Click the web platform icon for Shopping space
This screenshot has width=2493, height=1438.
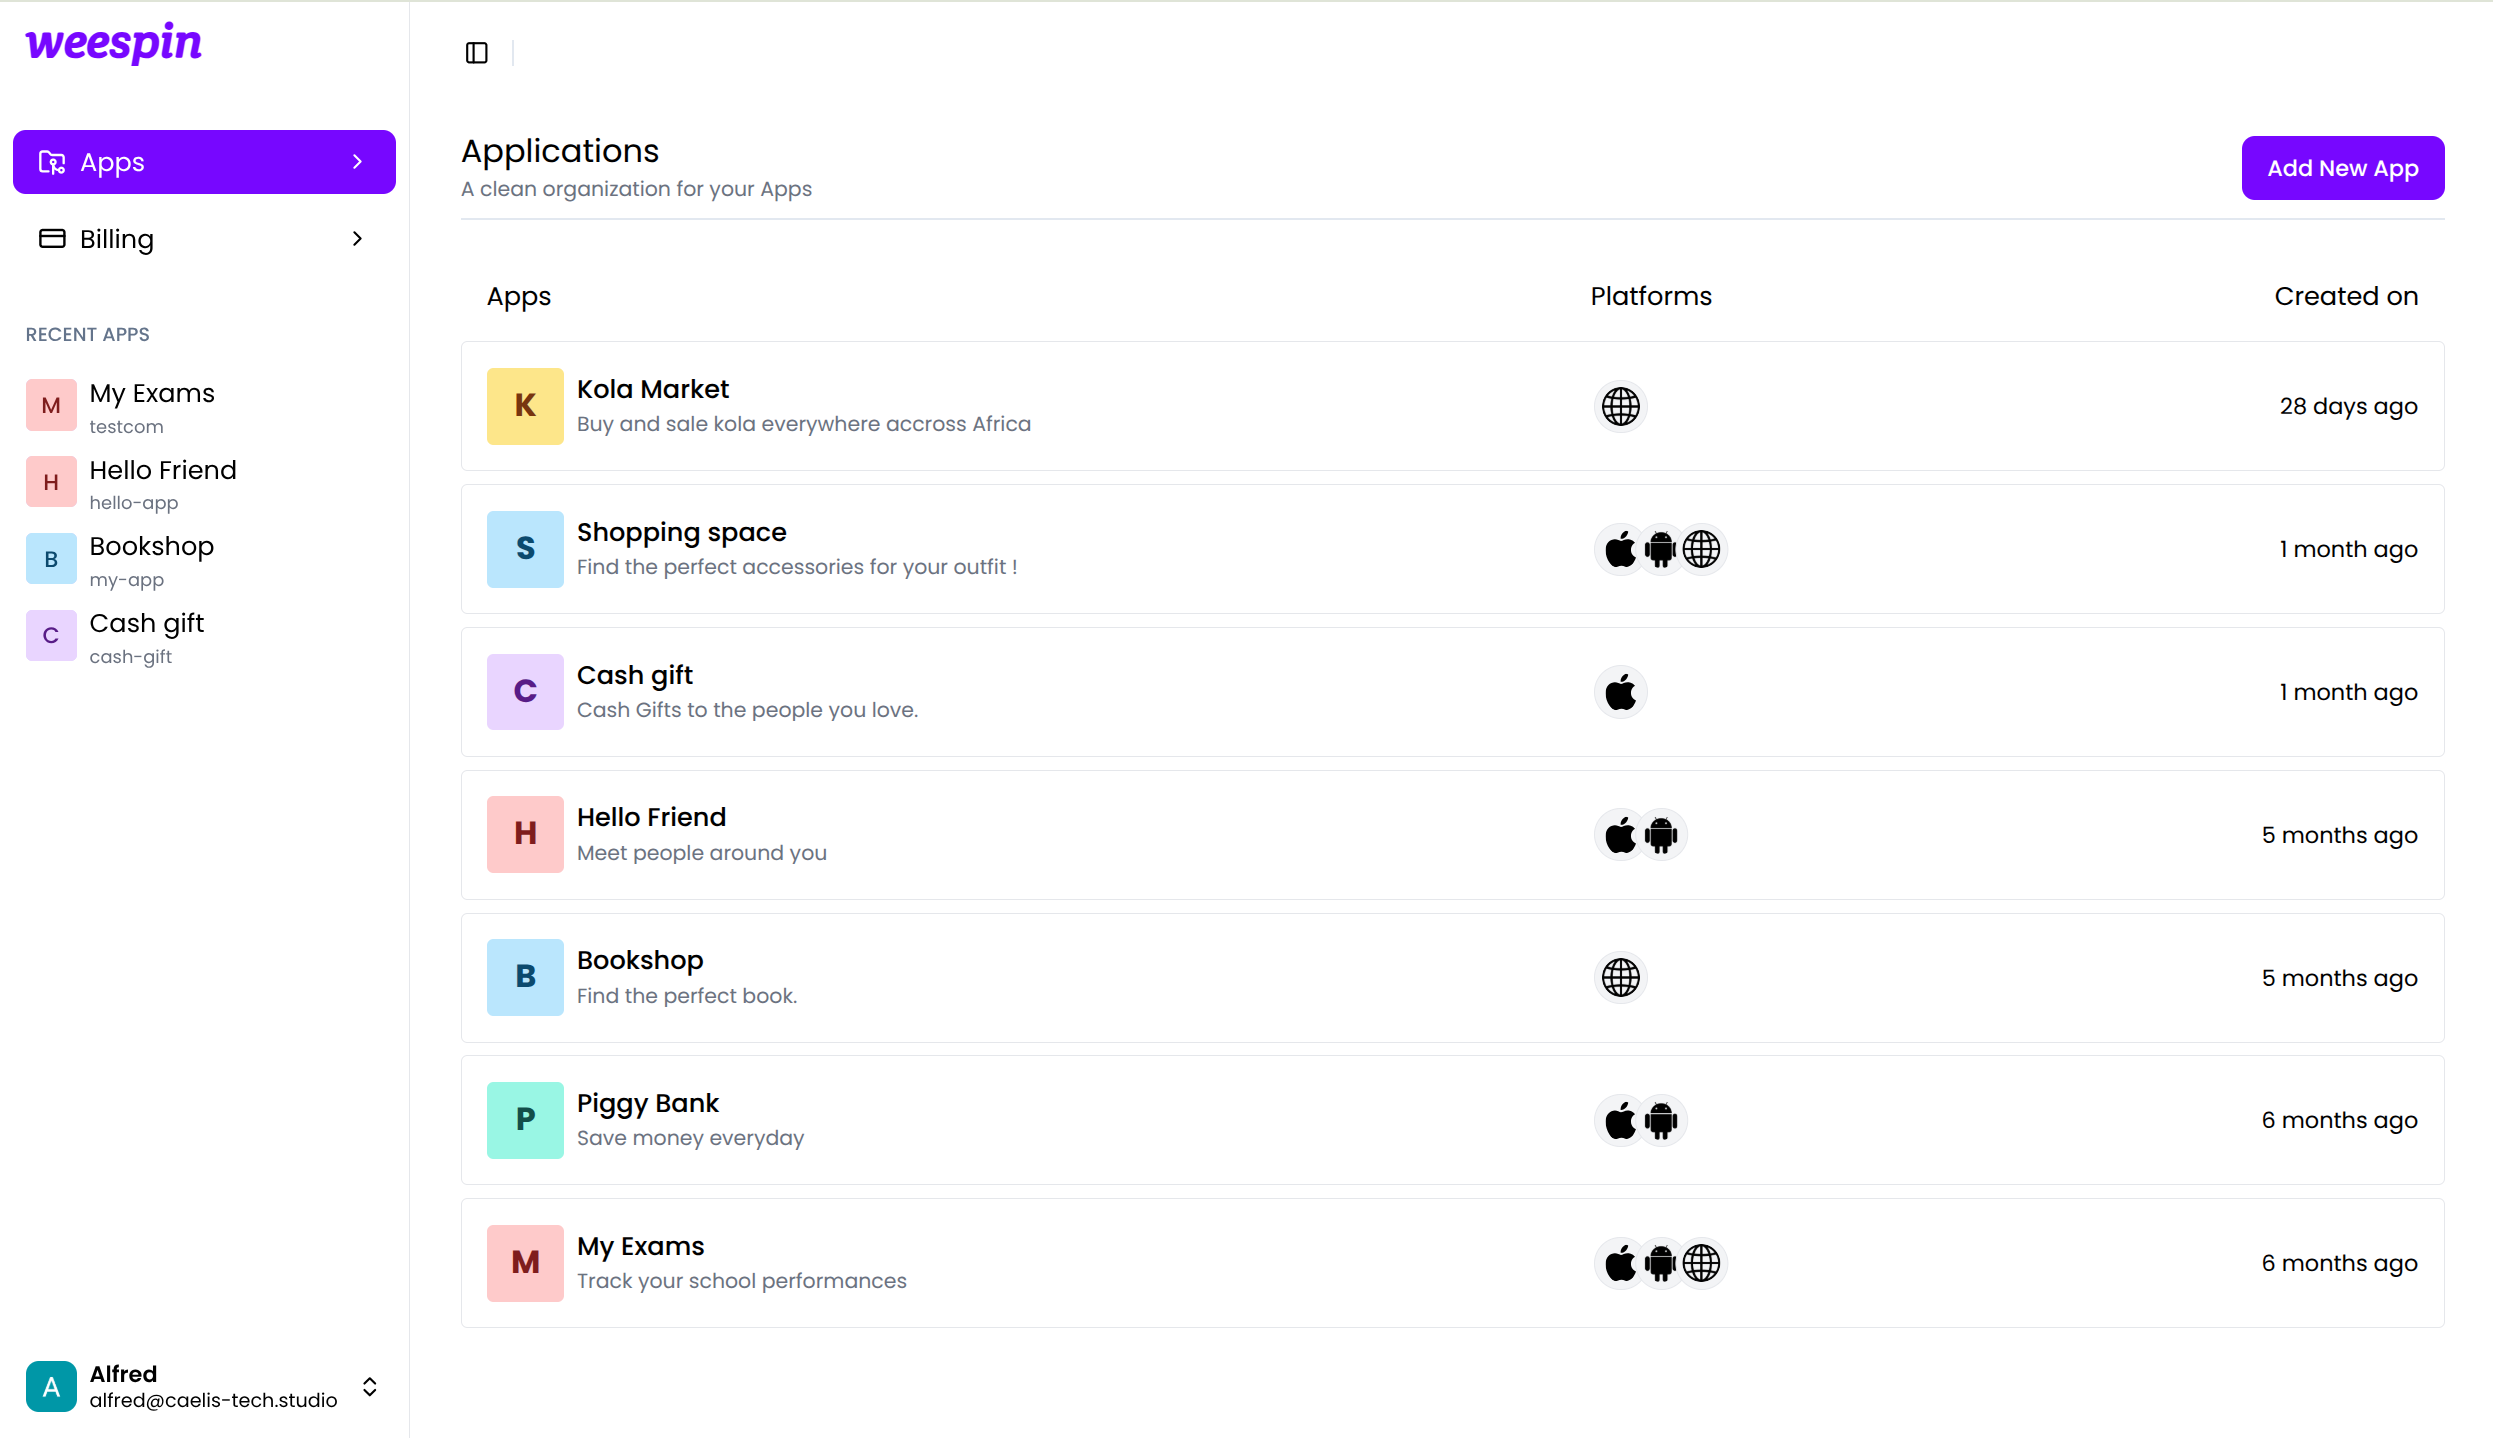(x=1702, y=548)
